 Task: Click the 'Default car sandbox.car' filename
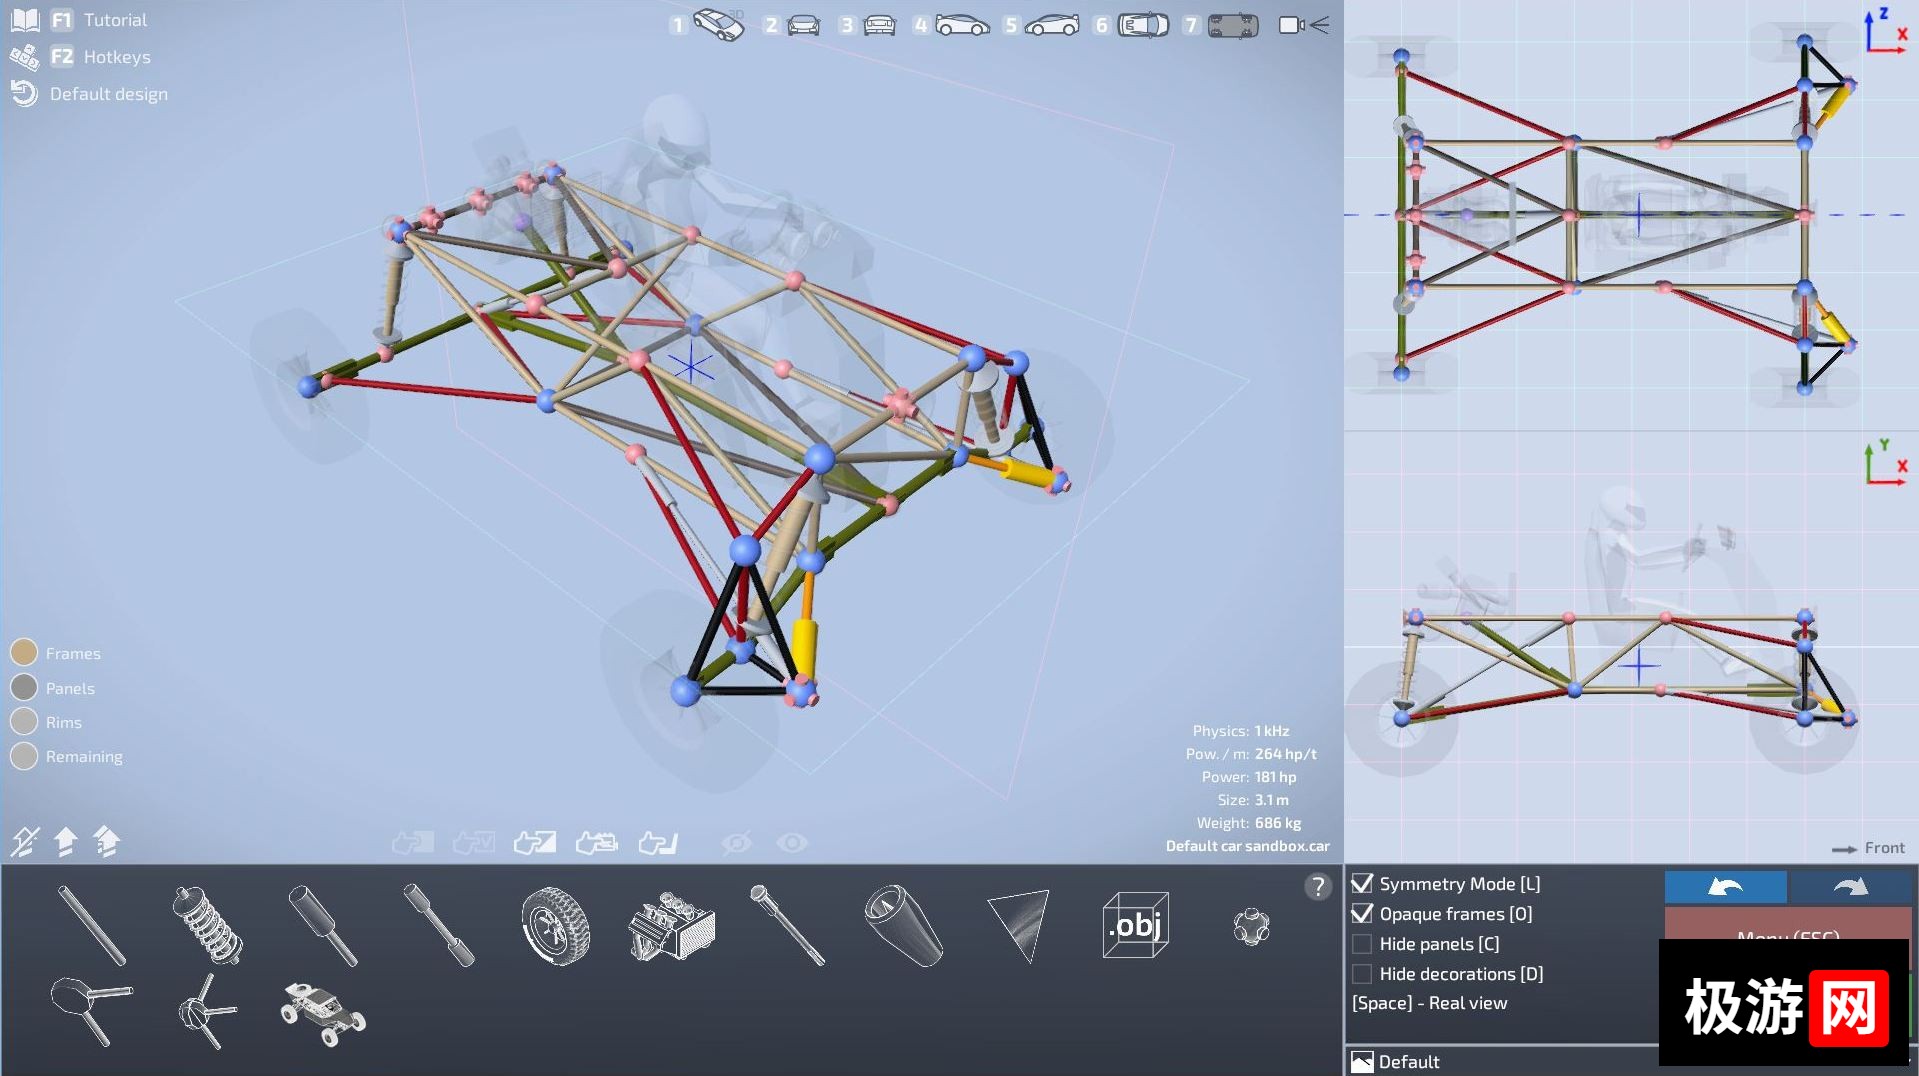(x=1247, y=846)
